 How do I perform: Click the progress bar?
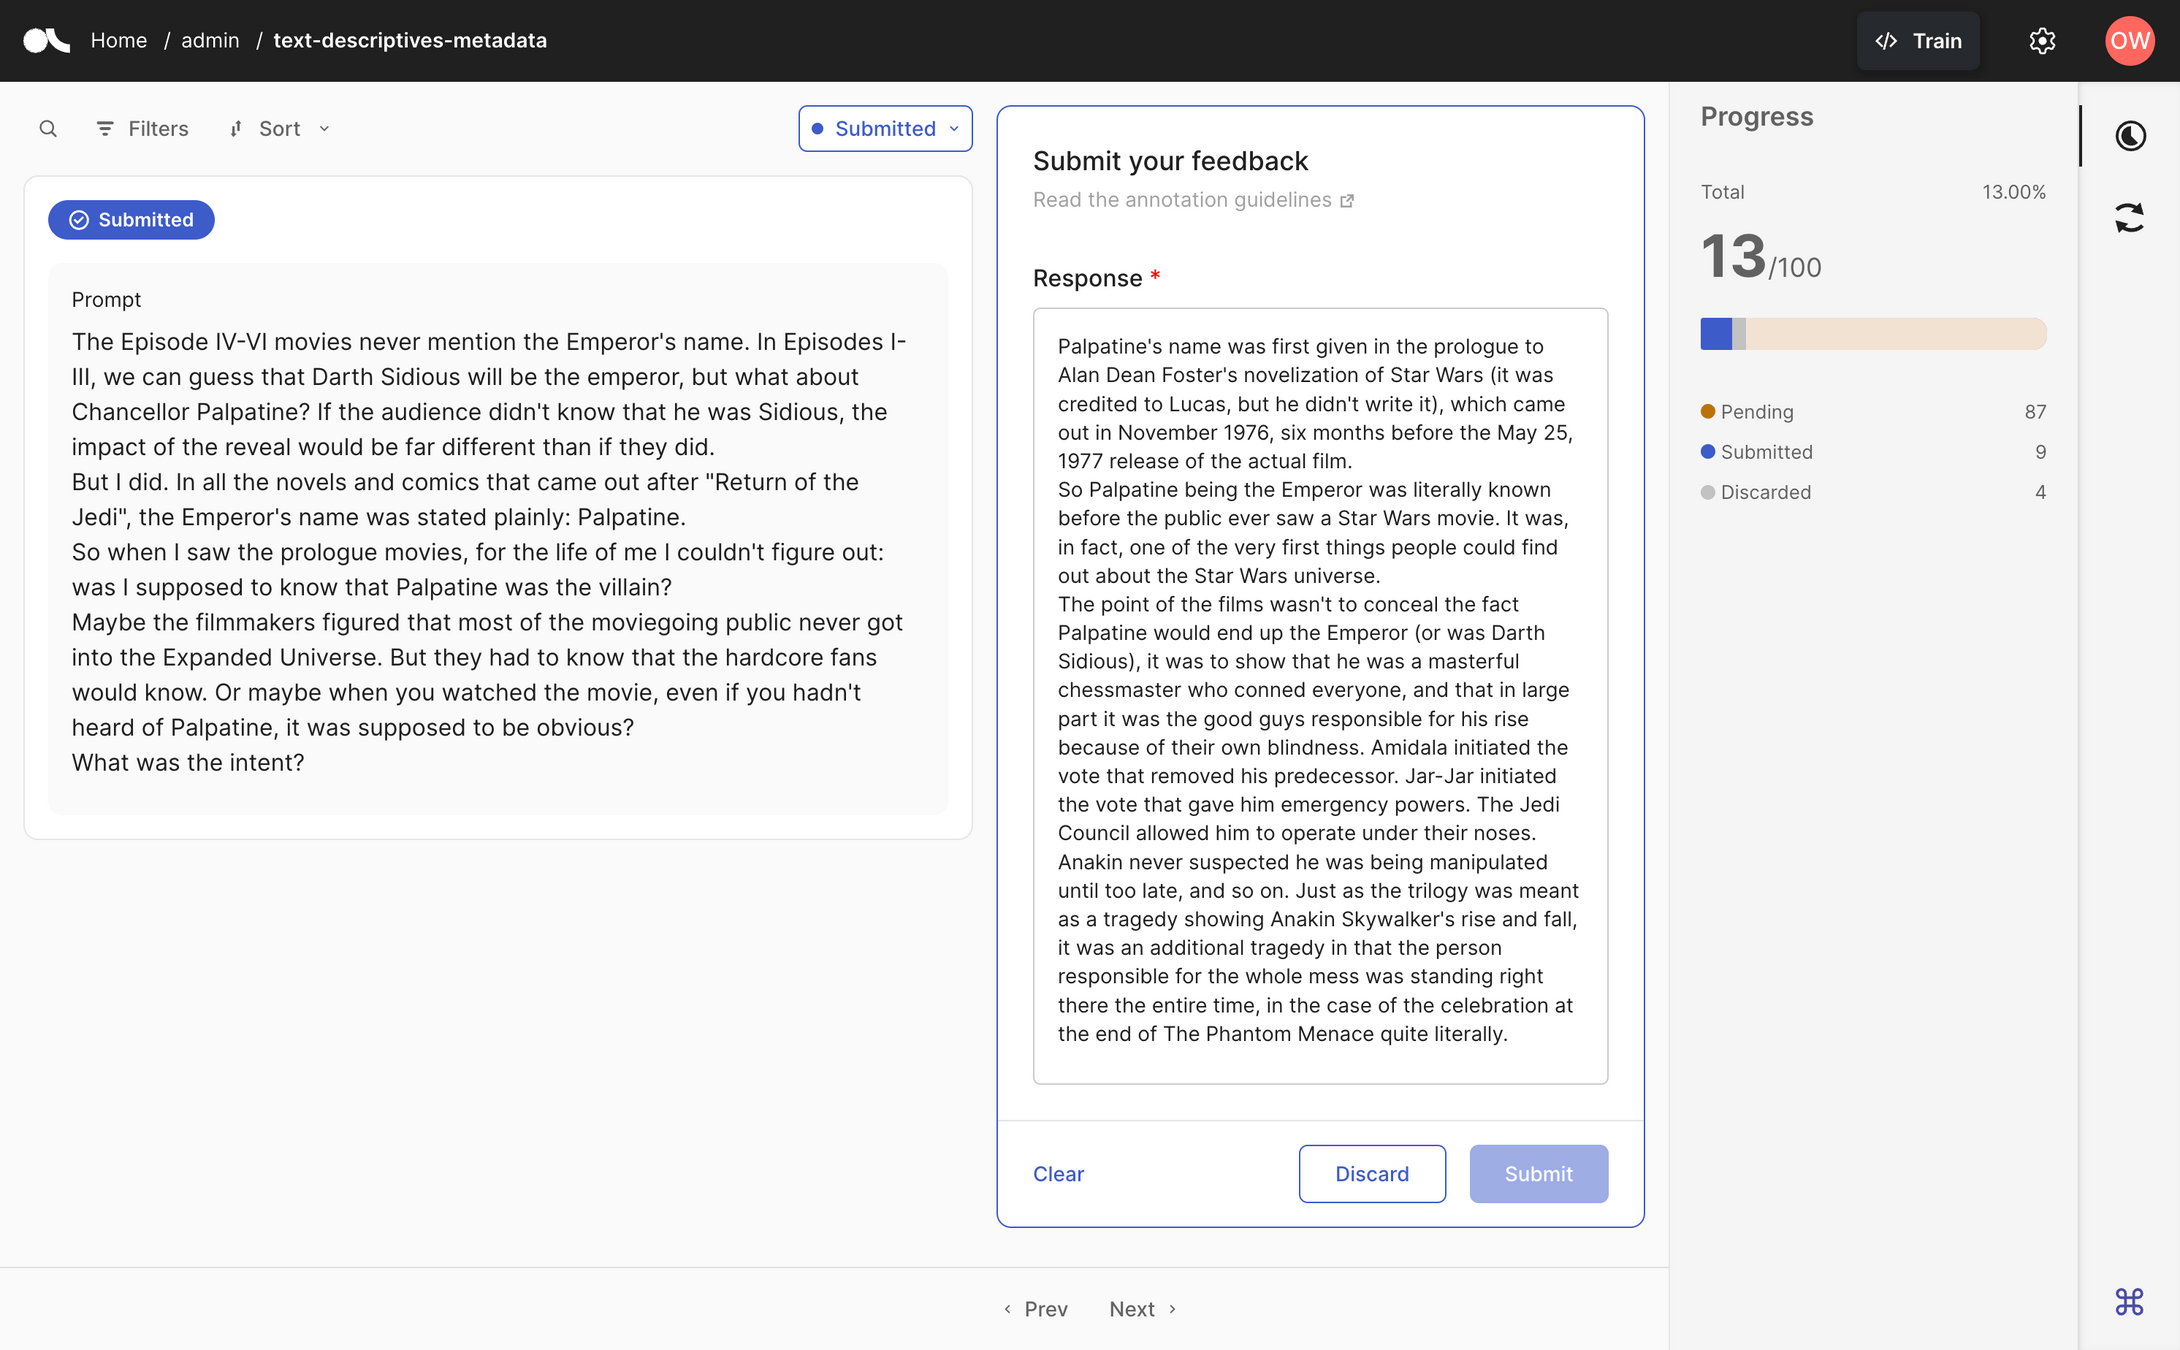pos(1873,334)
